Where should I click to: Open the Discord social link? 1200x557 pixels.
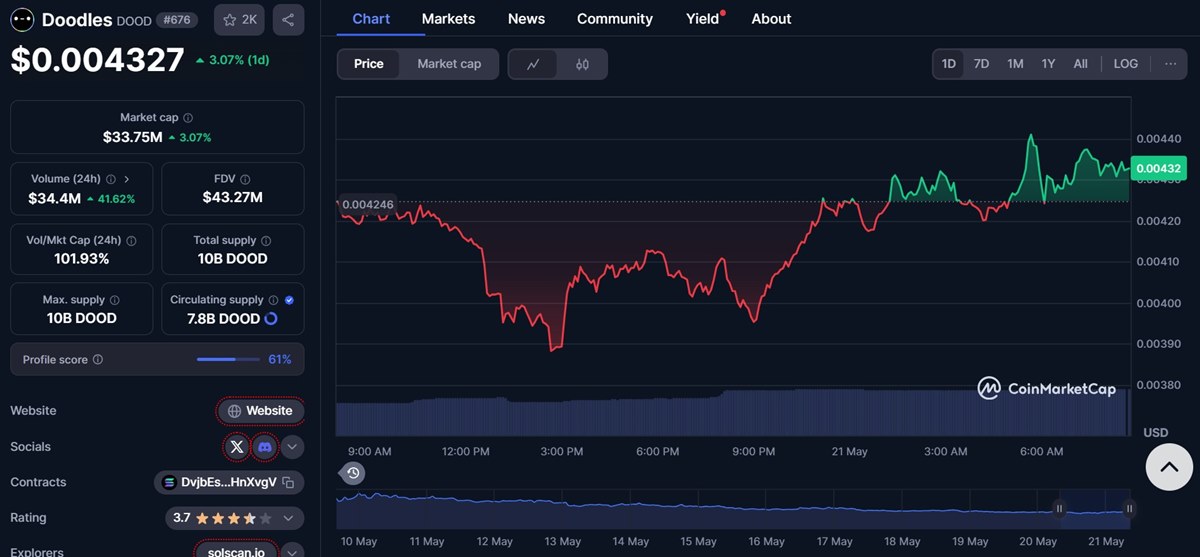point(265,447)
